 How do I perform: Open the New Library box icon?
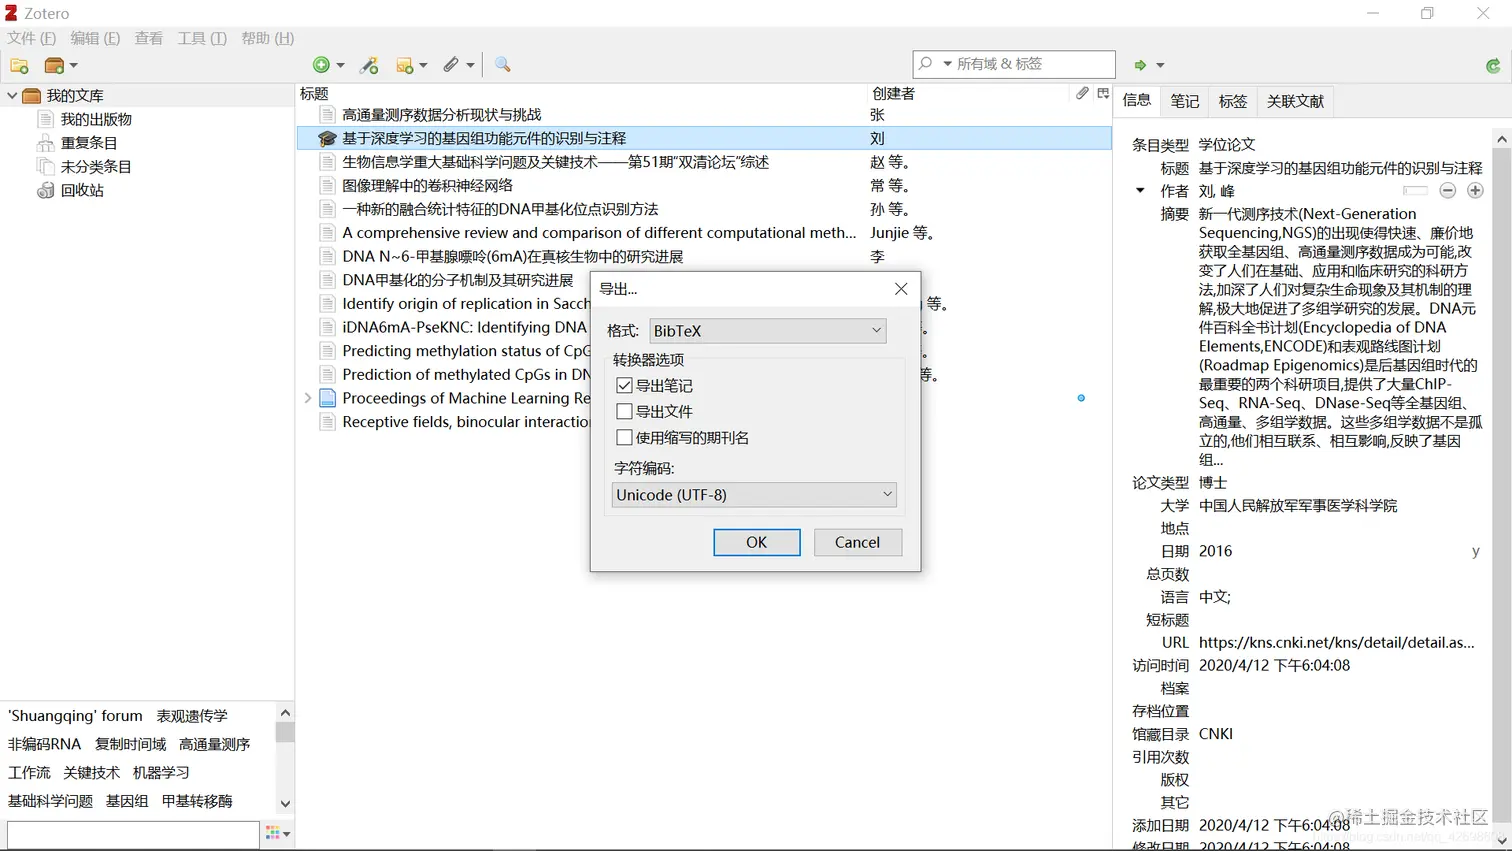pyautogui.click(x=54, y=65)
